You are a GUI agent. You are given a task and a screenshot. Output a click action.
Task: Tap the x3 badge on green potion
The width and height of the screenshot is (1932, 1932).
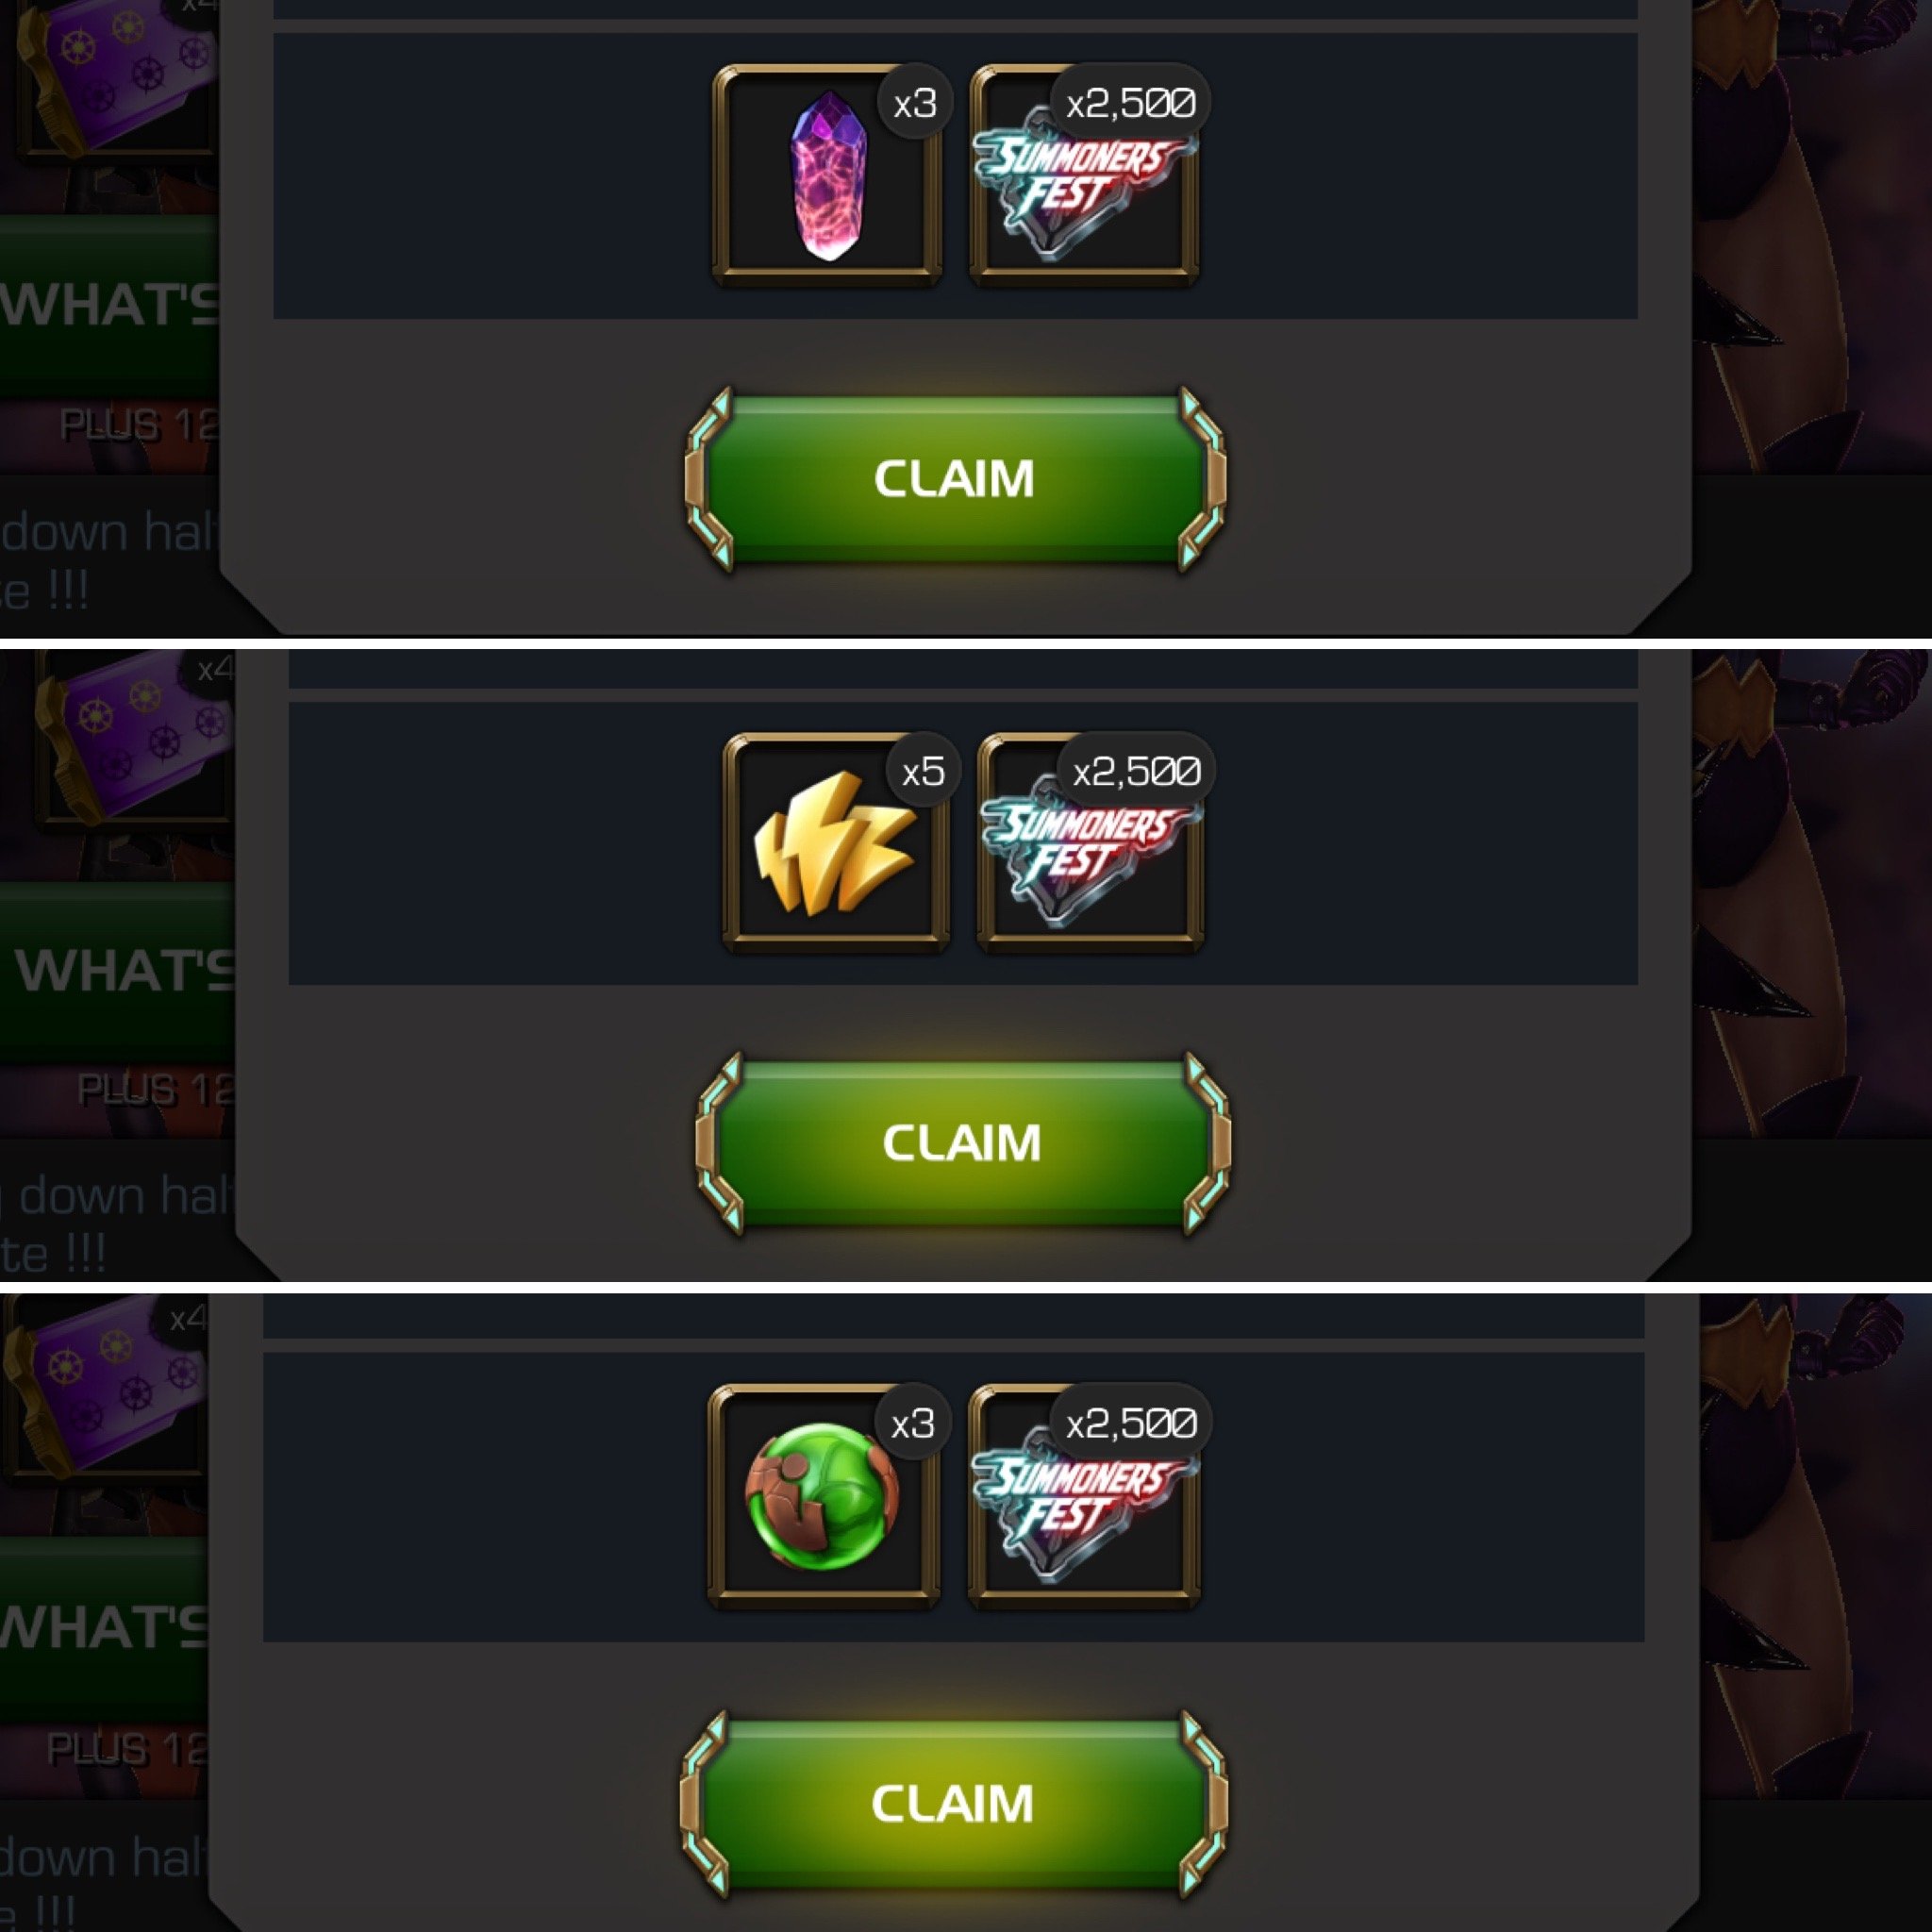click(913, 1423)
